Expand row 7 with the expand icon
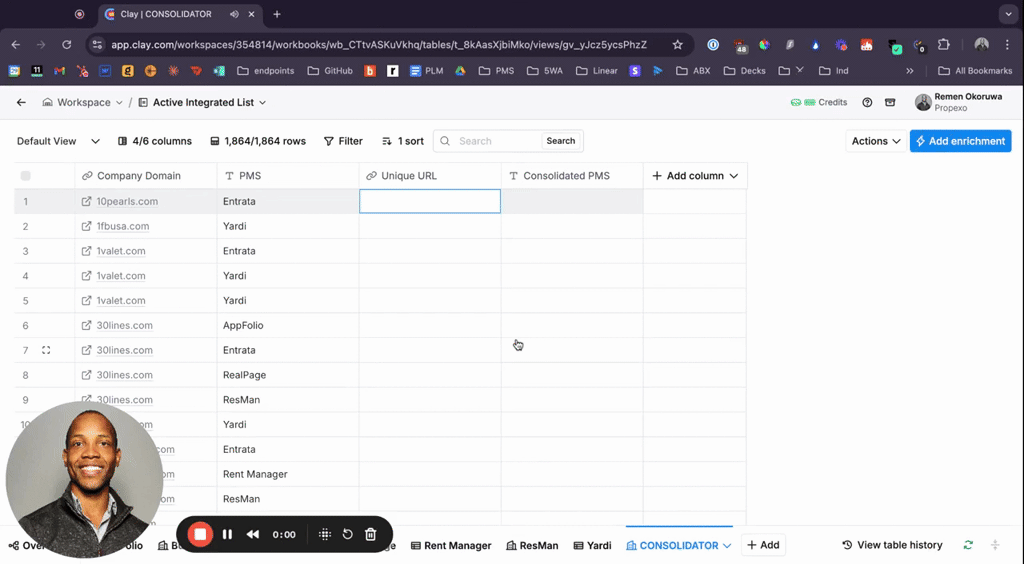The width and height of the screenshot is (1024, 564). (x=46, y=350)
